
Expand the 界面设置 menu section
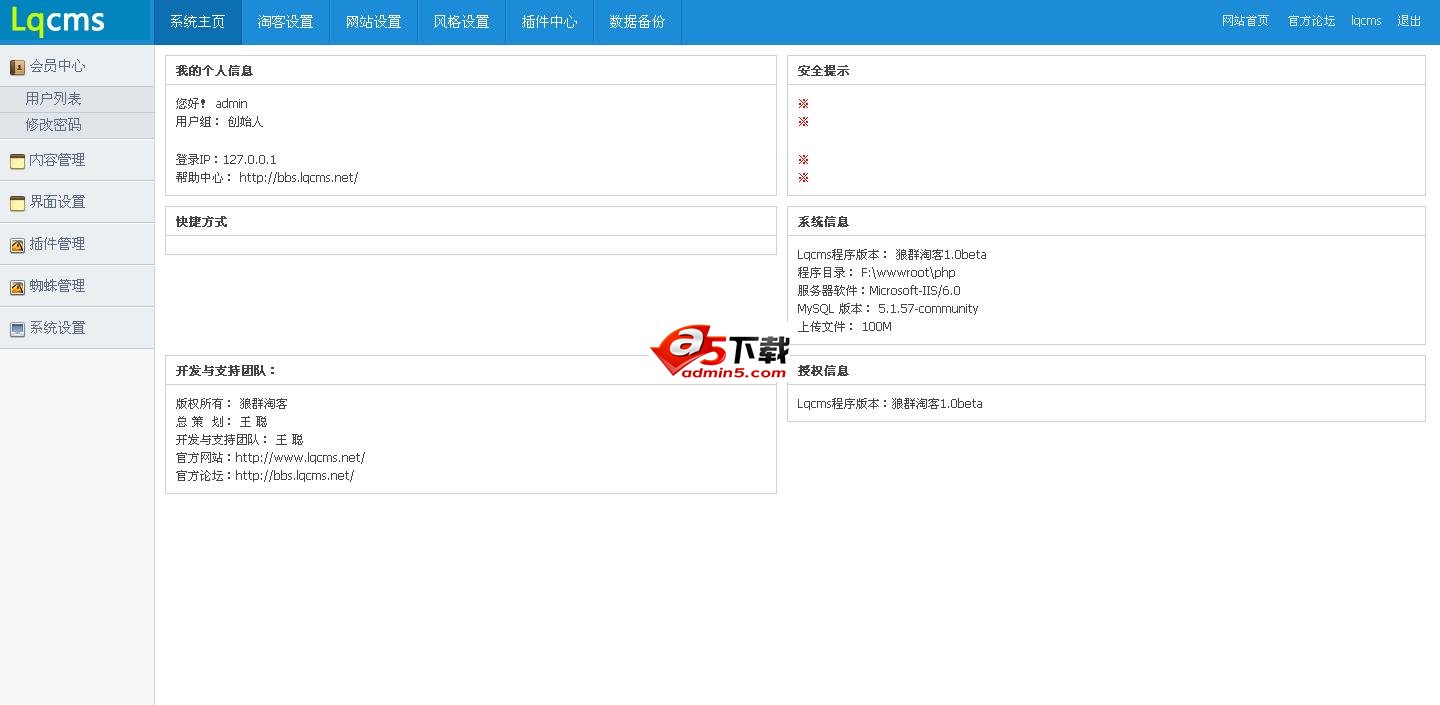click(77, 202)
